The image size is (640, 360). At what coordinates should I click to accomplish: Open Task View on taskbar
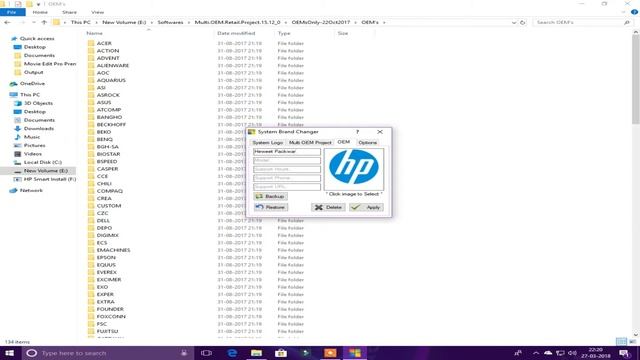pyautogui.click(x=207, y=353)
